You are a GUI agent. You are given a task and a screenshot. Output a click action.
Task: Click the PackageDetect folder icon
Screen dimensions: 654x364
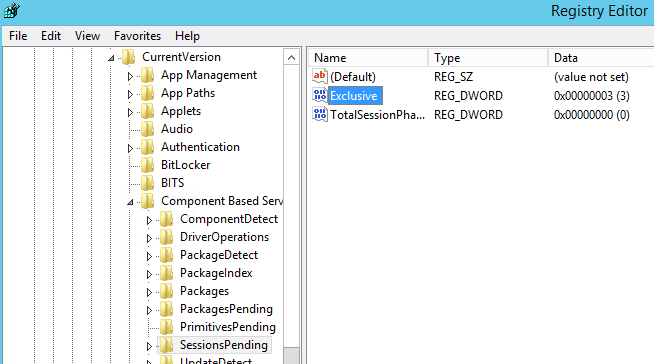[x=166, y=255]
